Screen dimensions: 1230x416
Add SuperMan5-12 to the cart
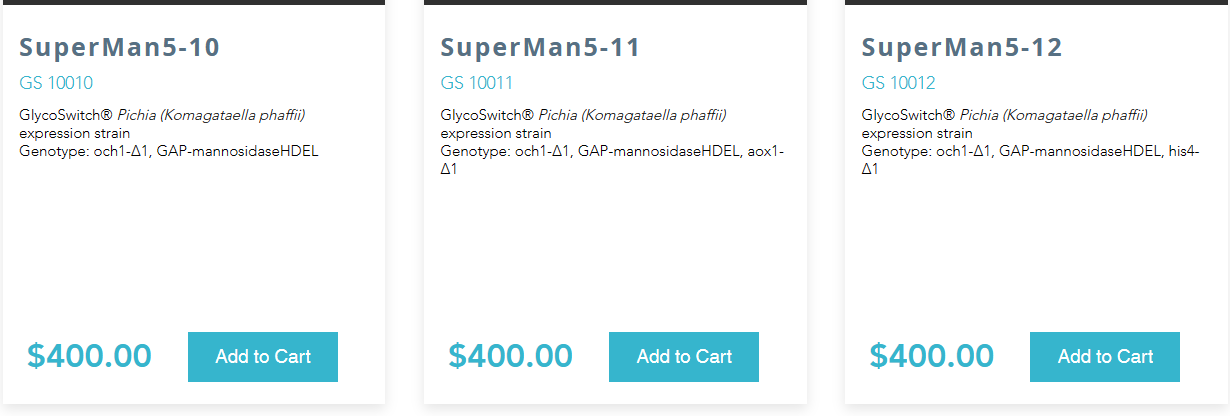click(1105, 357)
